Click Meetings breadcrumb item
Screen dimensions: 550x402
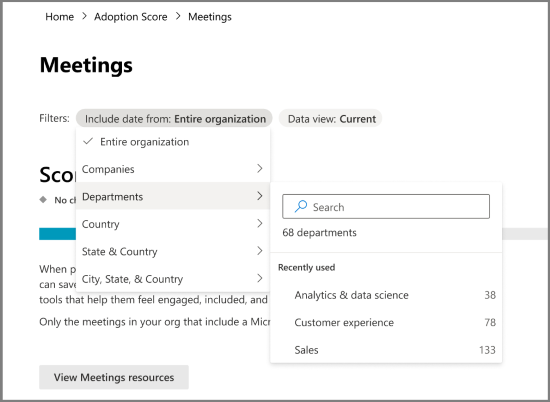(210, 16)
